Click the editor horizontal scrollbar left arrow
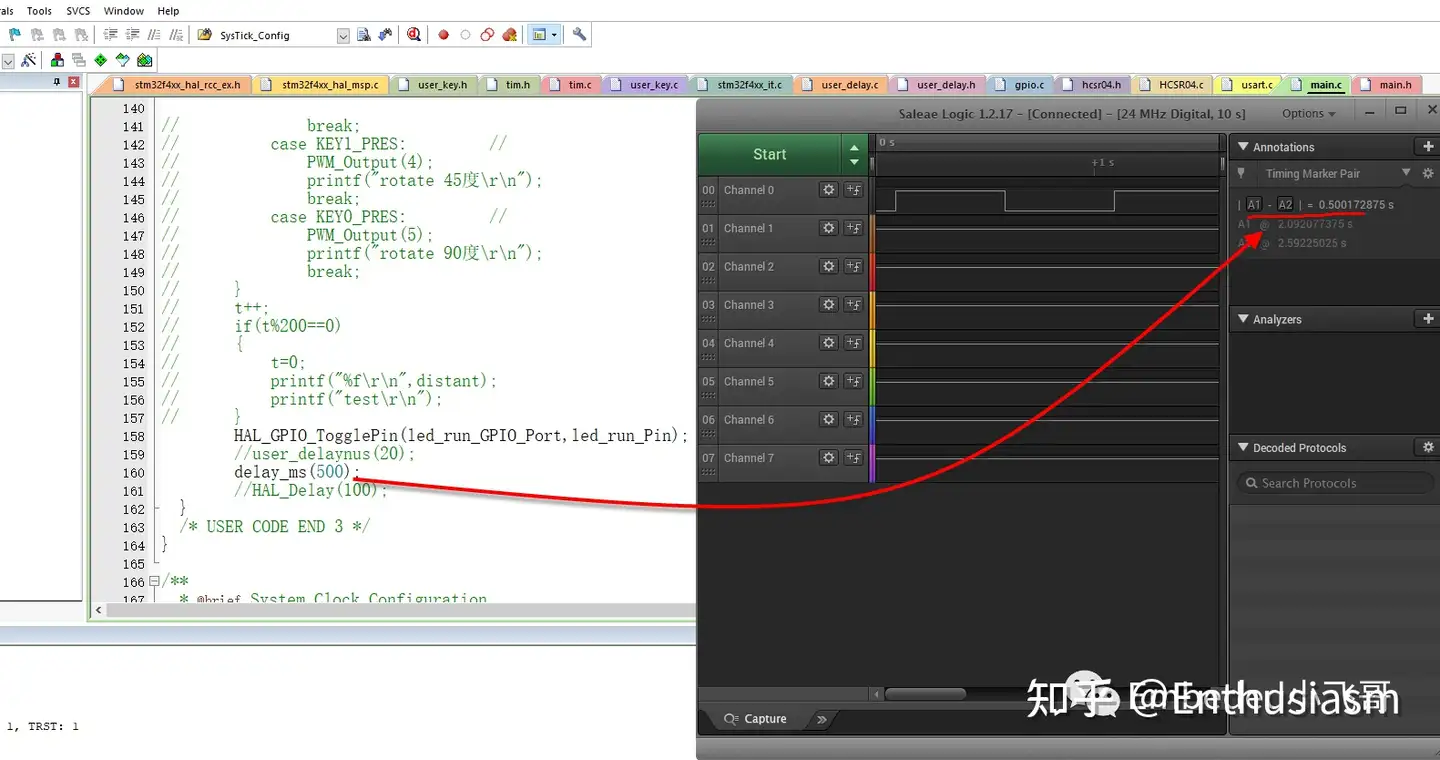This screenshot has height=760, width=1440. tap(98, 609)
